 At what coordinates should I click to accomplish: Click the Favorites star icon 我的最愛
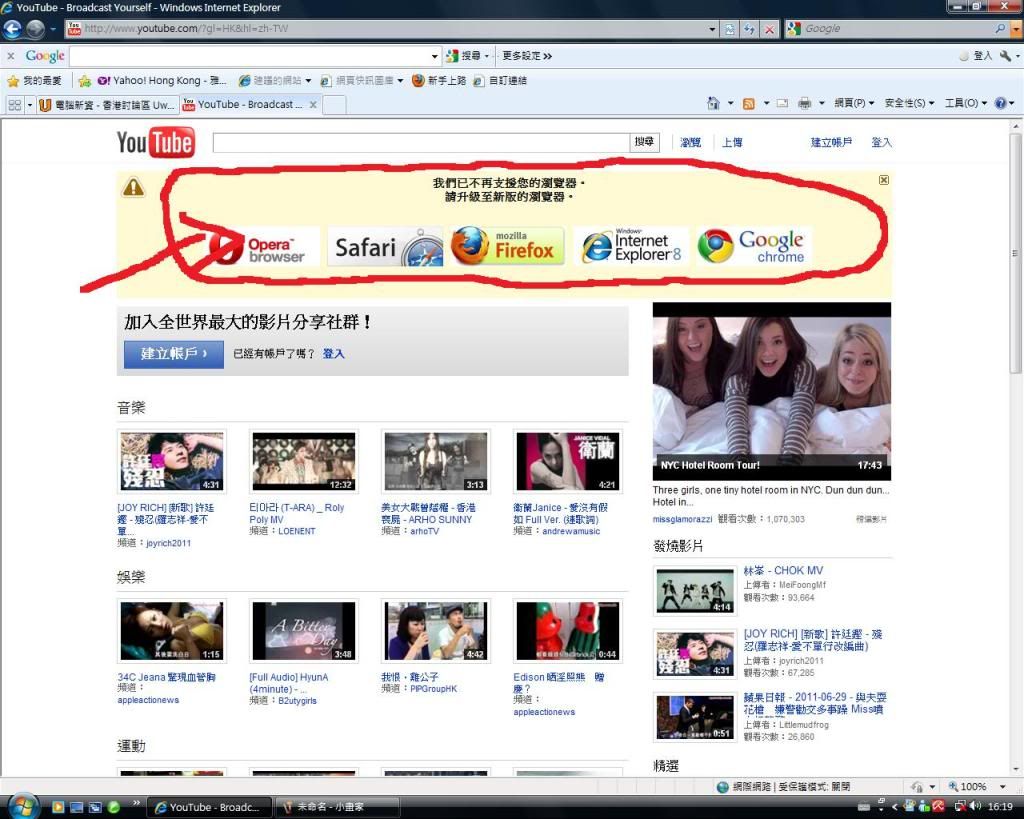pos(12,81)
